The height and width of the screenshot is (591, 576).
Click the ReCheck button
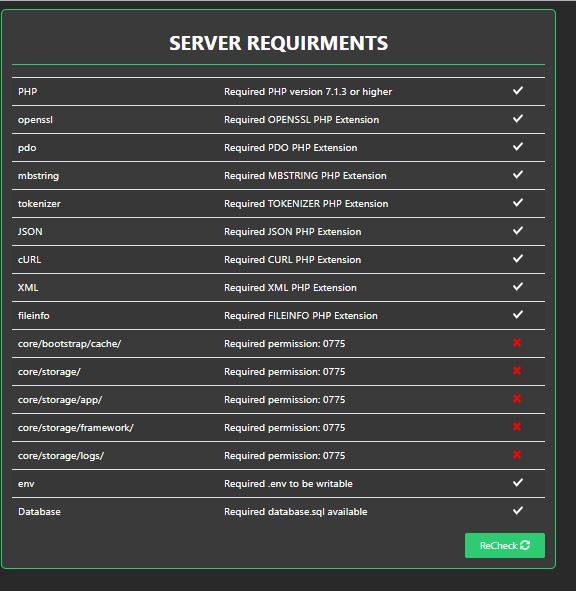(x=505, y=545)
